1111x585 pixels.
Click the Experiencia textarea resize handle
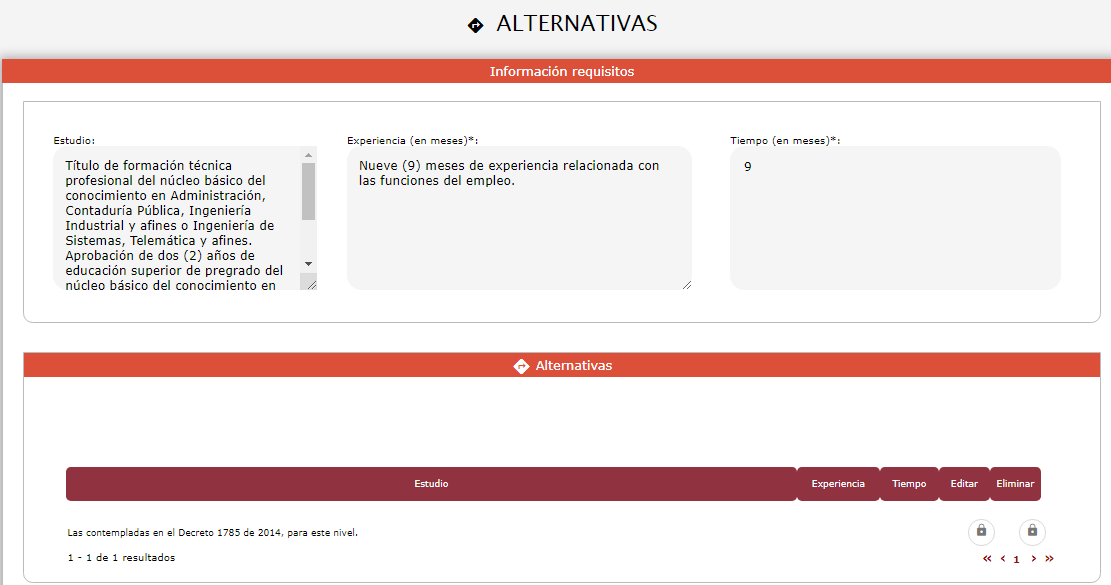pos(686,285)
